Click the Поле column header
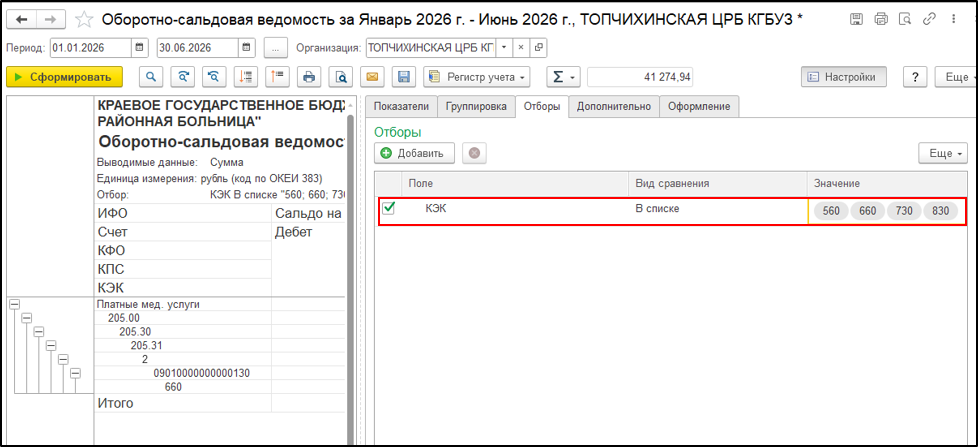The width and height of the screenshot is (978, 447). click(x=514, y=183)
